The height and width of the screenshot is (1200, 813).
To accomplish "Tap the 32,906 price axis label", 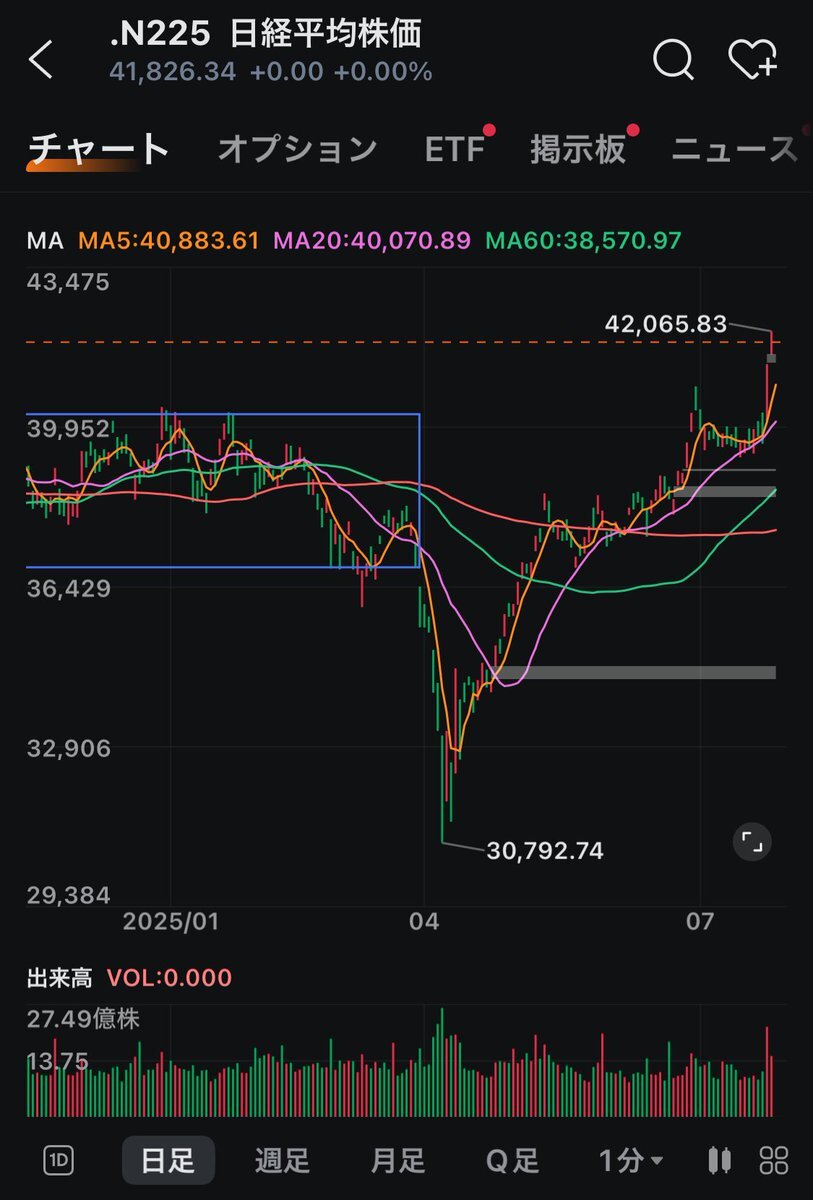I will (x=68, y=748).
